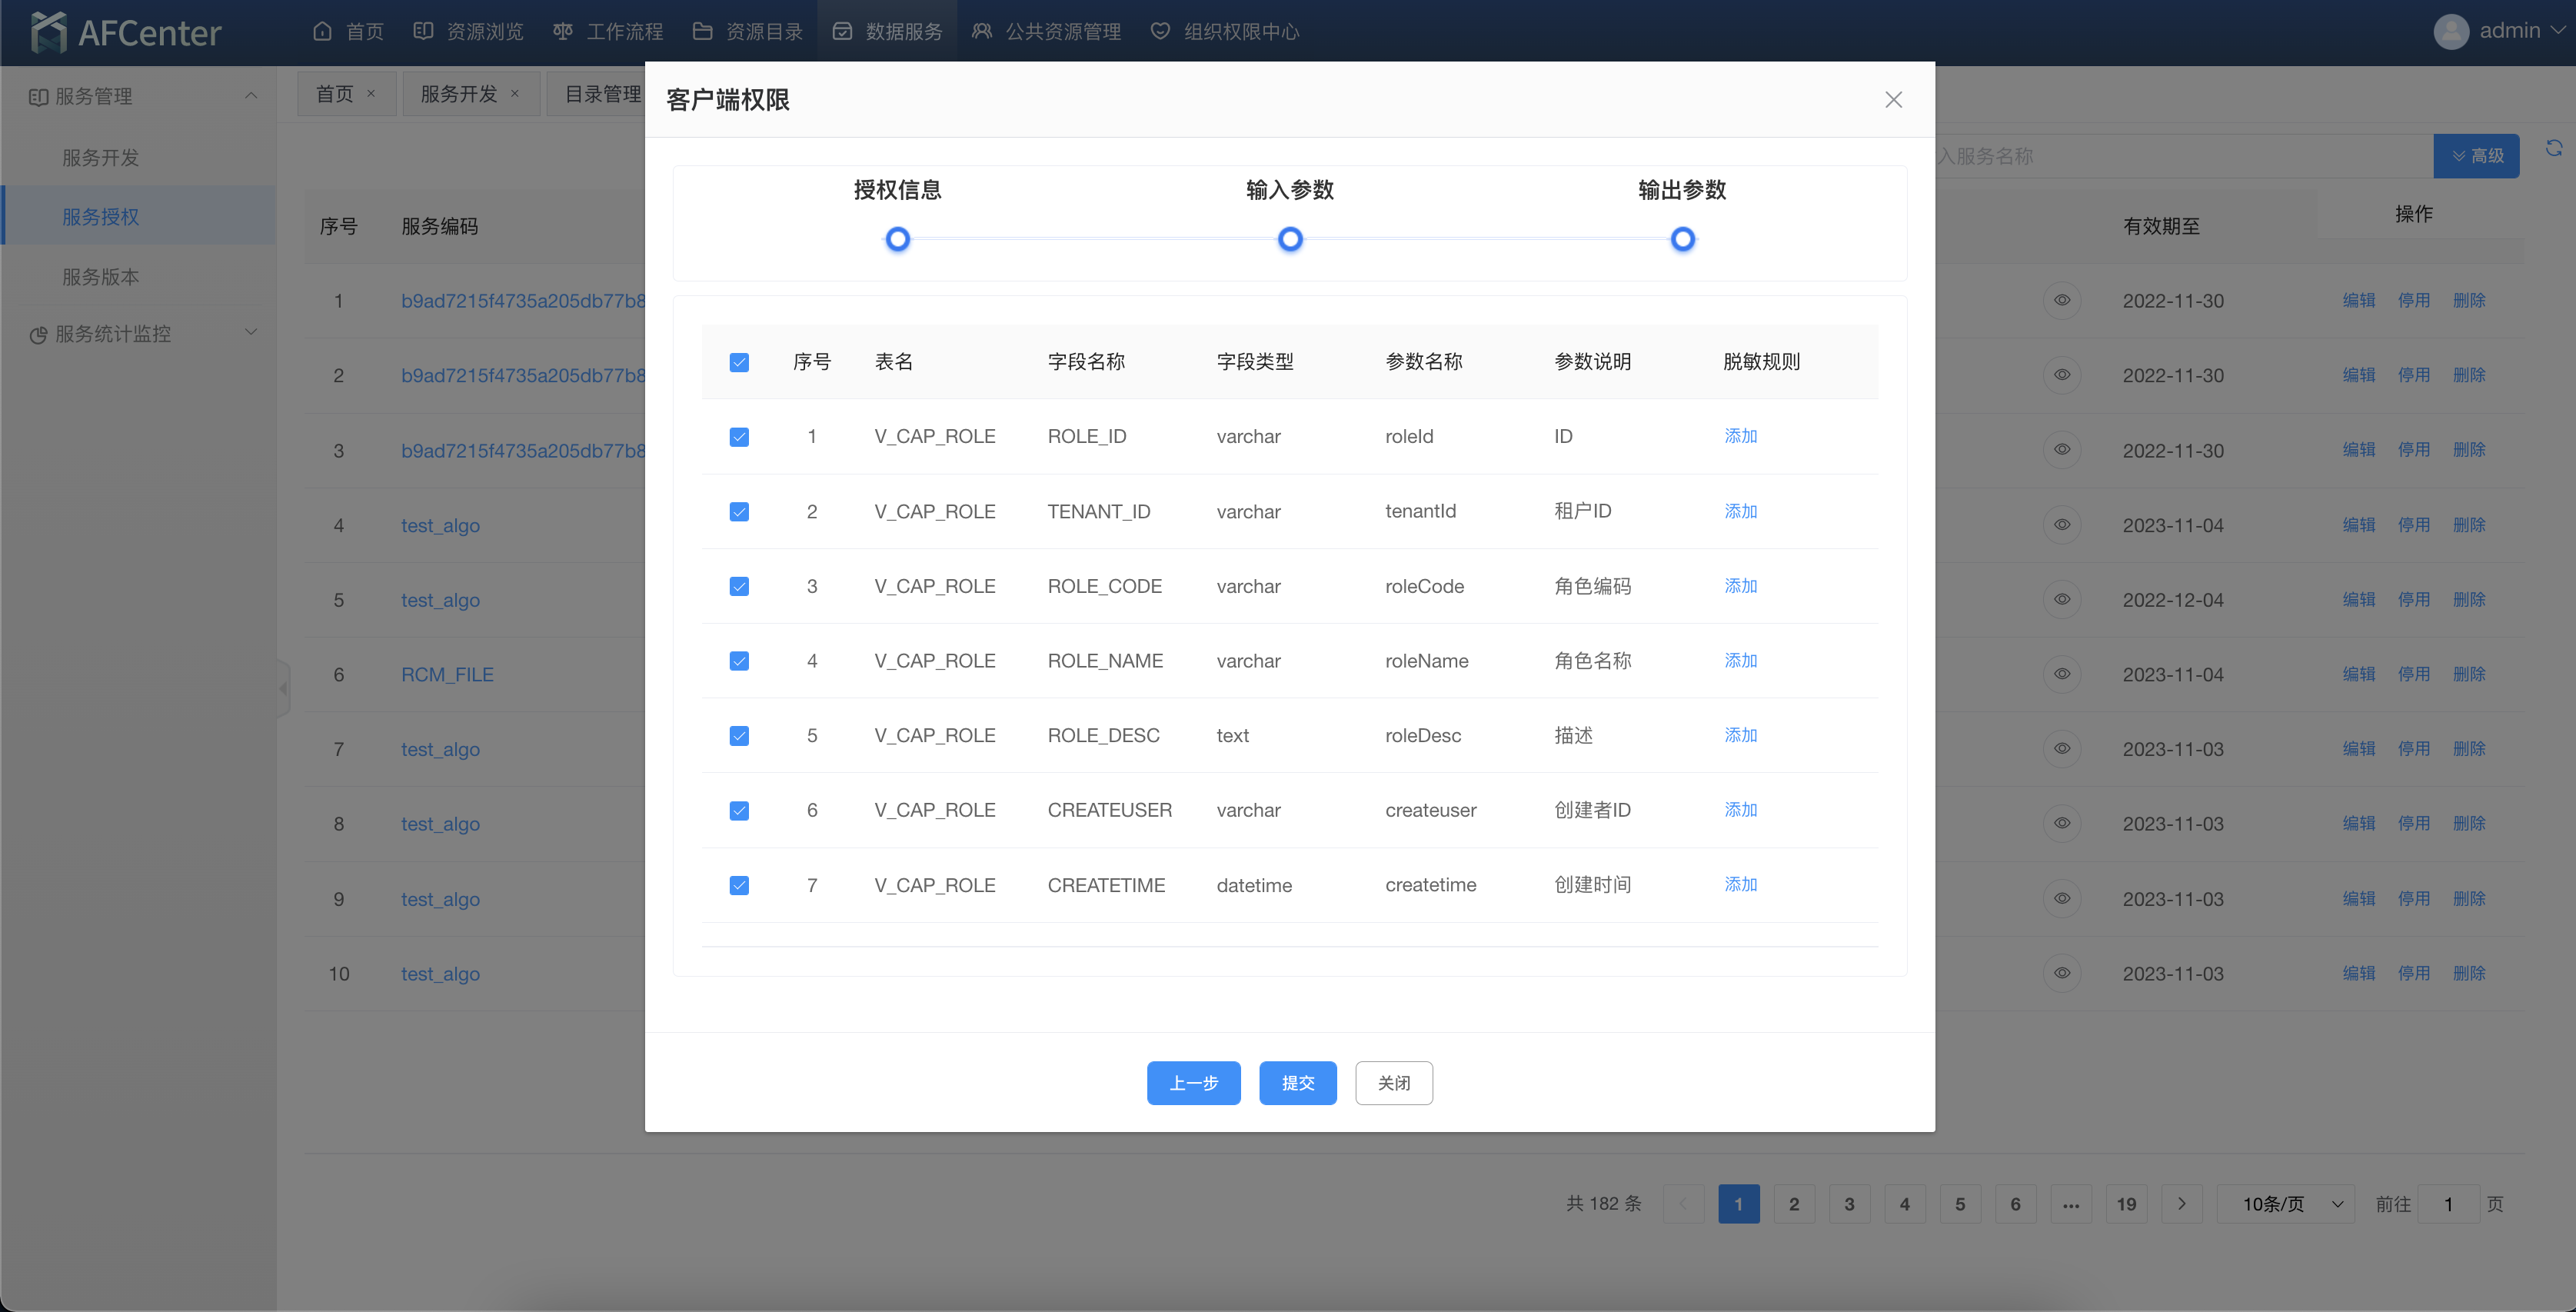
Task: Add a masking rule for TENANT_ID
Action: 1740,511
